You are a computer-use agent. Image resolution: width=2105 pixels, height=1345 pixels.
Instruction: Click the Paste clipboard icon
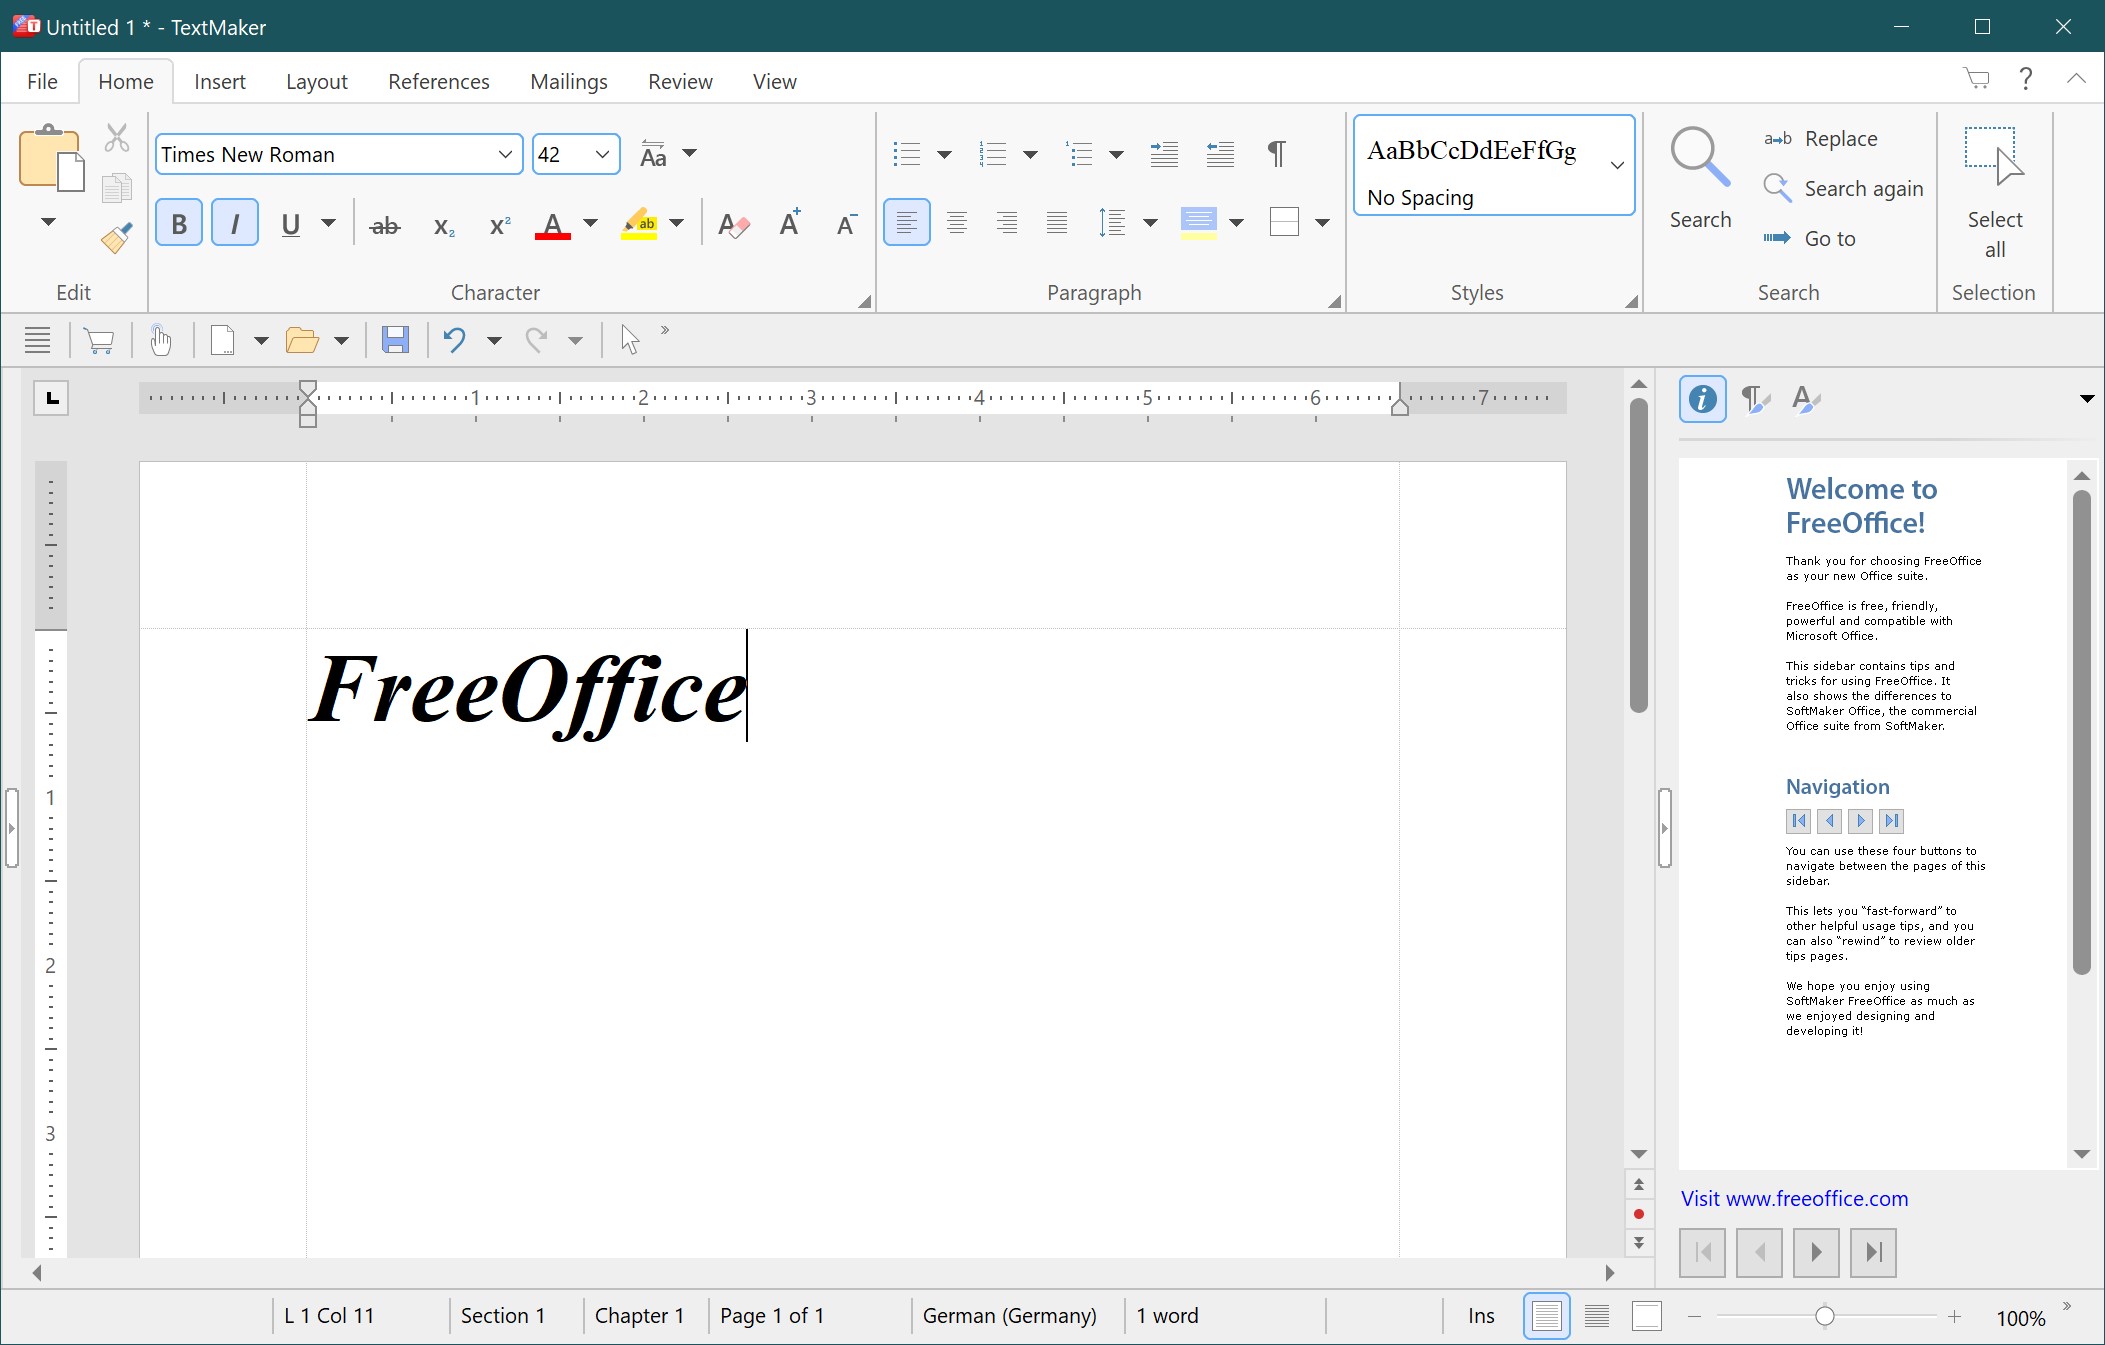[50, 158]
